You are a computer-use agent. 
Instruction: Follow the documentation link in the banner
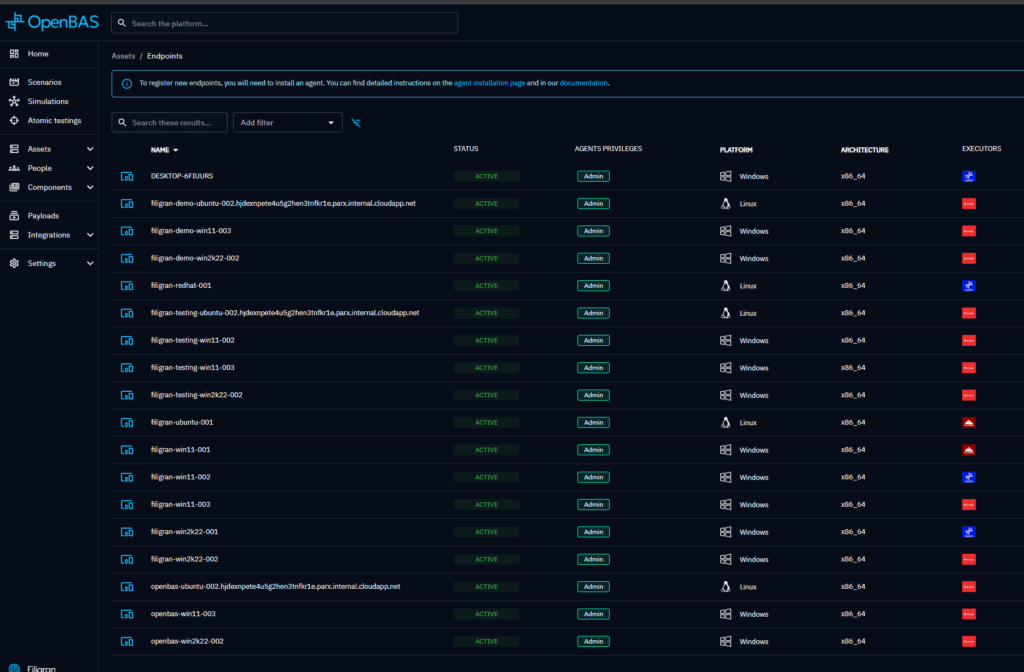[x=583, y=84]
